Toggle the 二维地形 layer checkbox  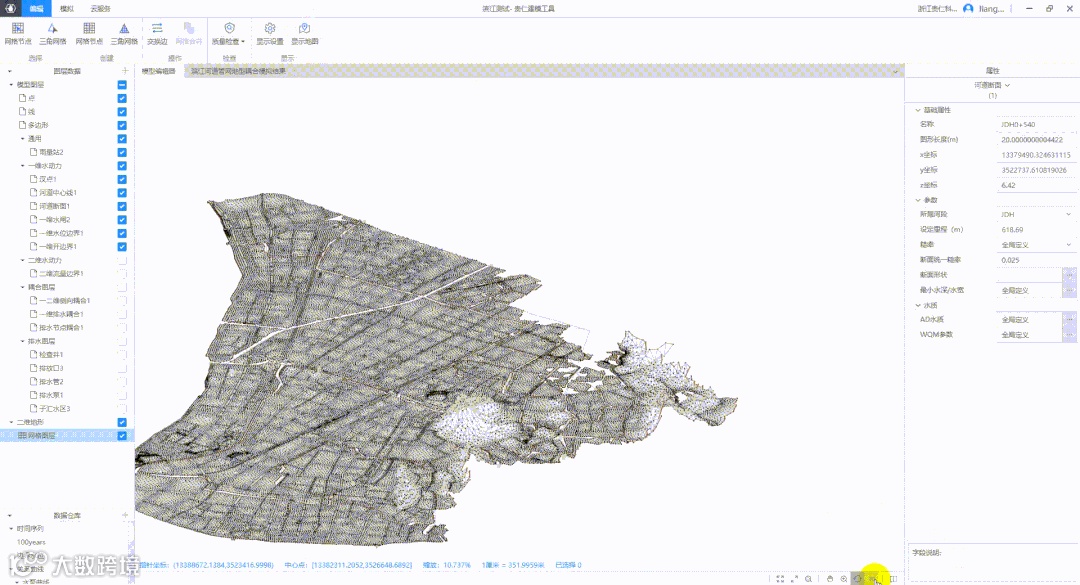[x=122, y=422]
